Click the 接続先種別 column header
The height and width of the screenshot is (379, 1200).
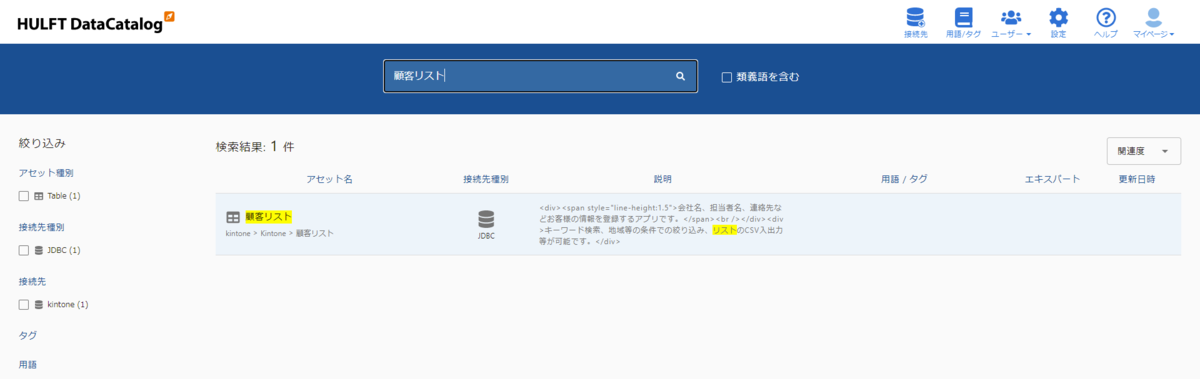pos(486,179)
